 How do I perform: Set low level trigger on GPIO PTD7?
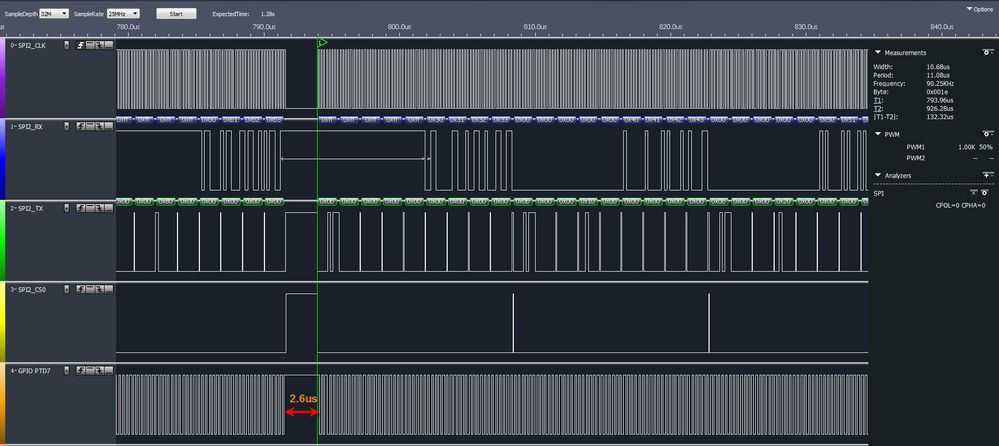(x=109, y=370)
